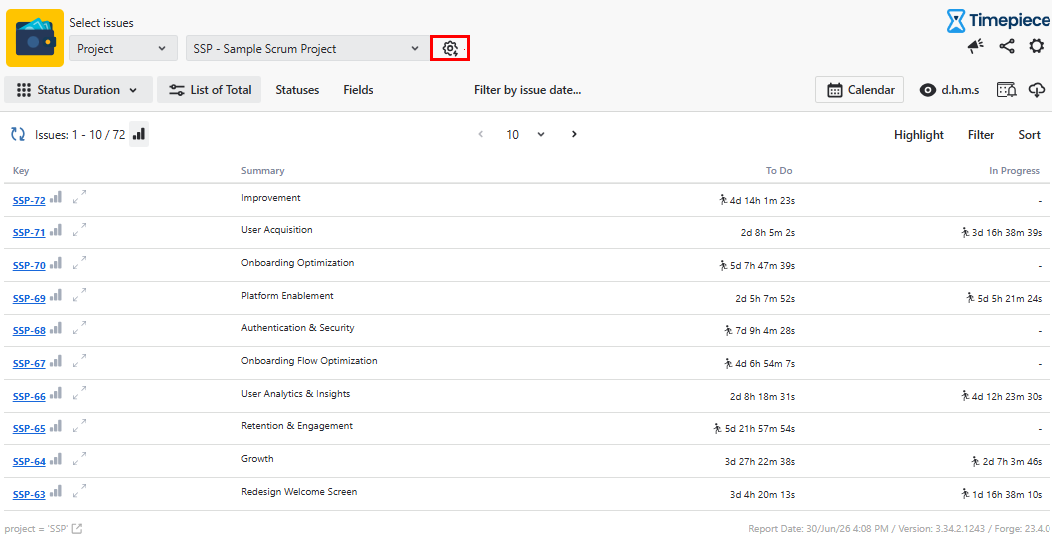Viewport: 1052px width, 541px height.
Task: Click the summary 'Platform Enablement'
Action: point(287,295)
